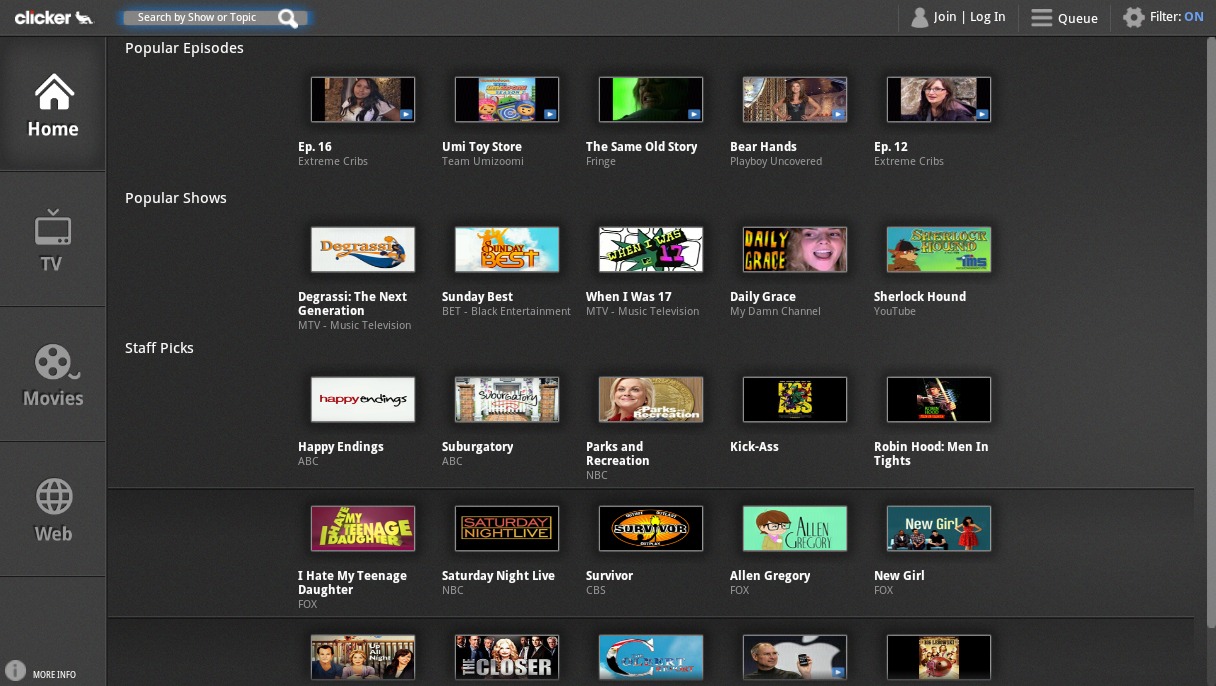This screenshot has width=1216, height=686.
Task: Open the Sherlock Hound thumbnail
Action: pos(939,250)
